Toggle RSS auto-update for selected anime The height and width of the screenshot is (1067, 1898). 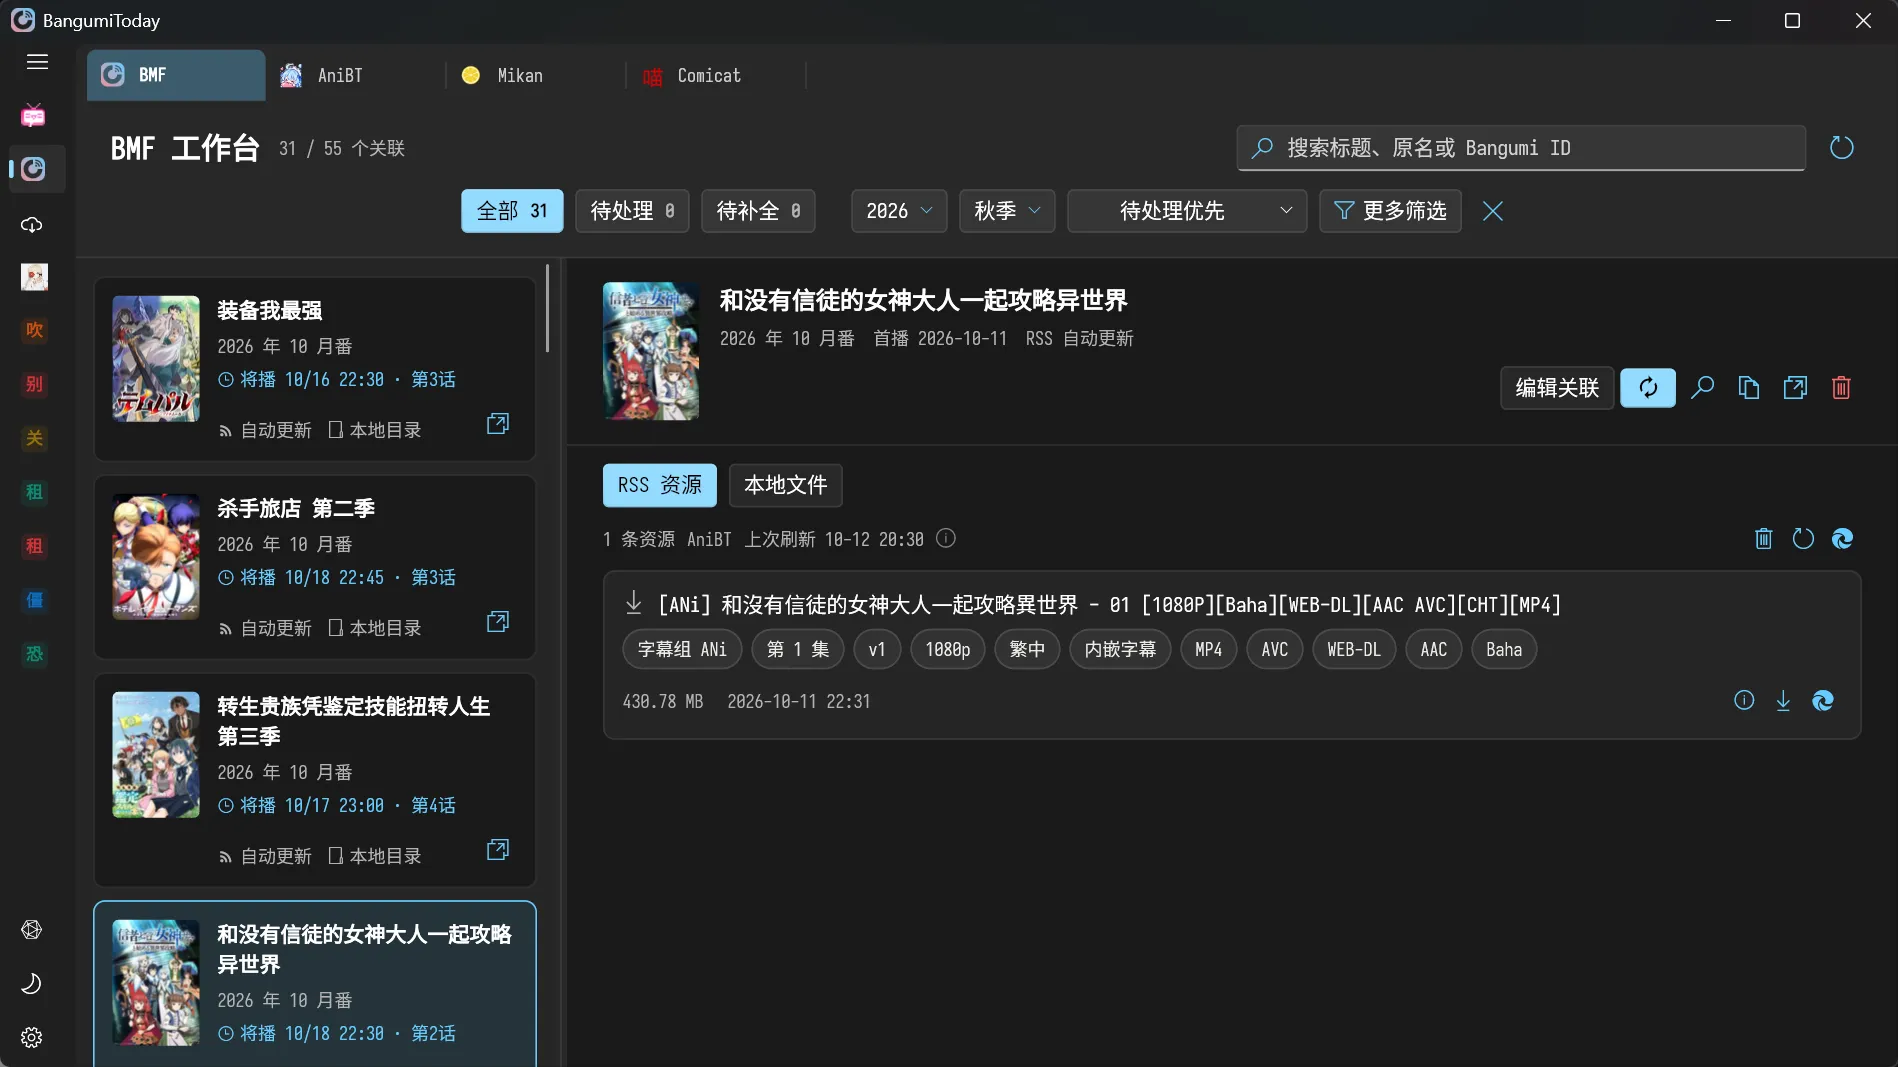coord(1648,388)
